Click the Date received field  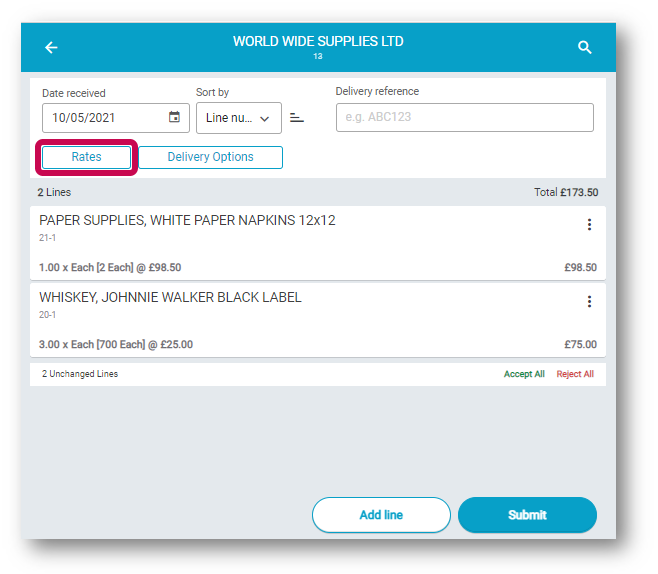tap(116, 118)
